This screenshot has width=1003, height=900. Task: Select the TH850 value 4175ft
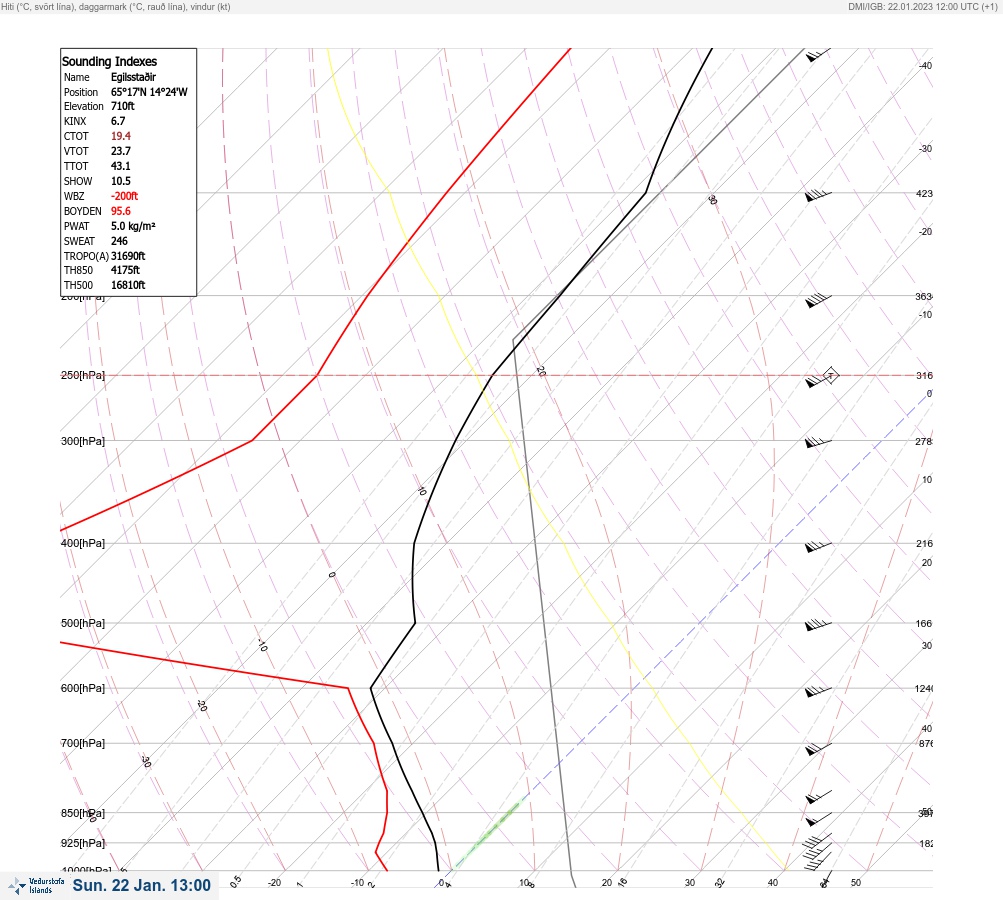[x=125, y=270]
